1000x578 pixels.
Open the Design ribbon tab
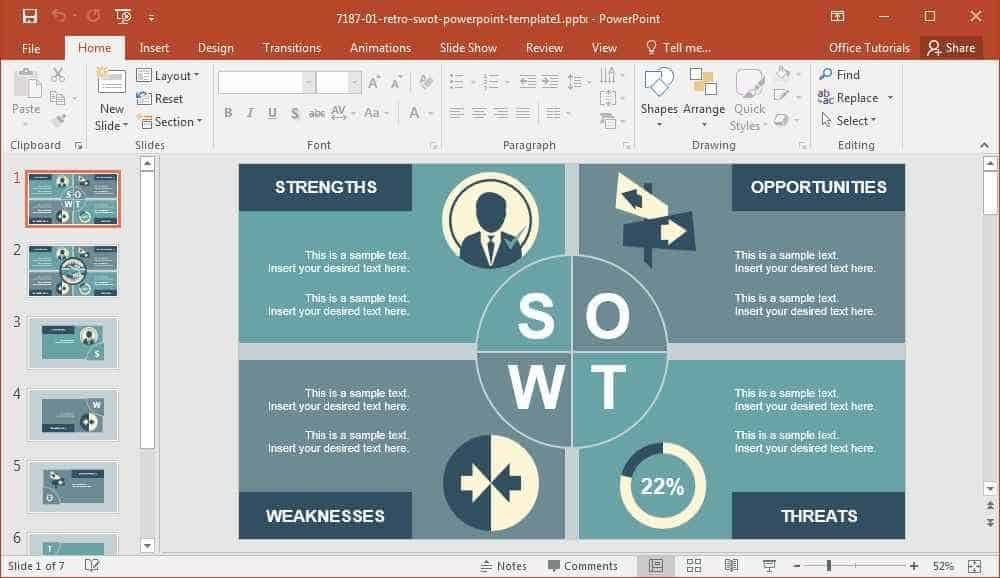(x=216, y=48)
